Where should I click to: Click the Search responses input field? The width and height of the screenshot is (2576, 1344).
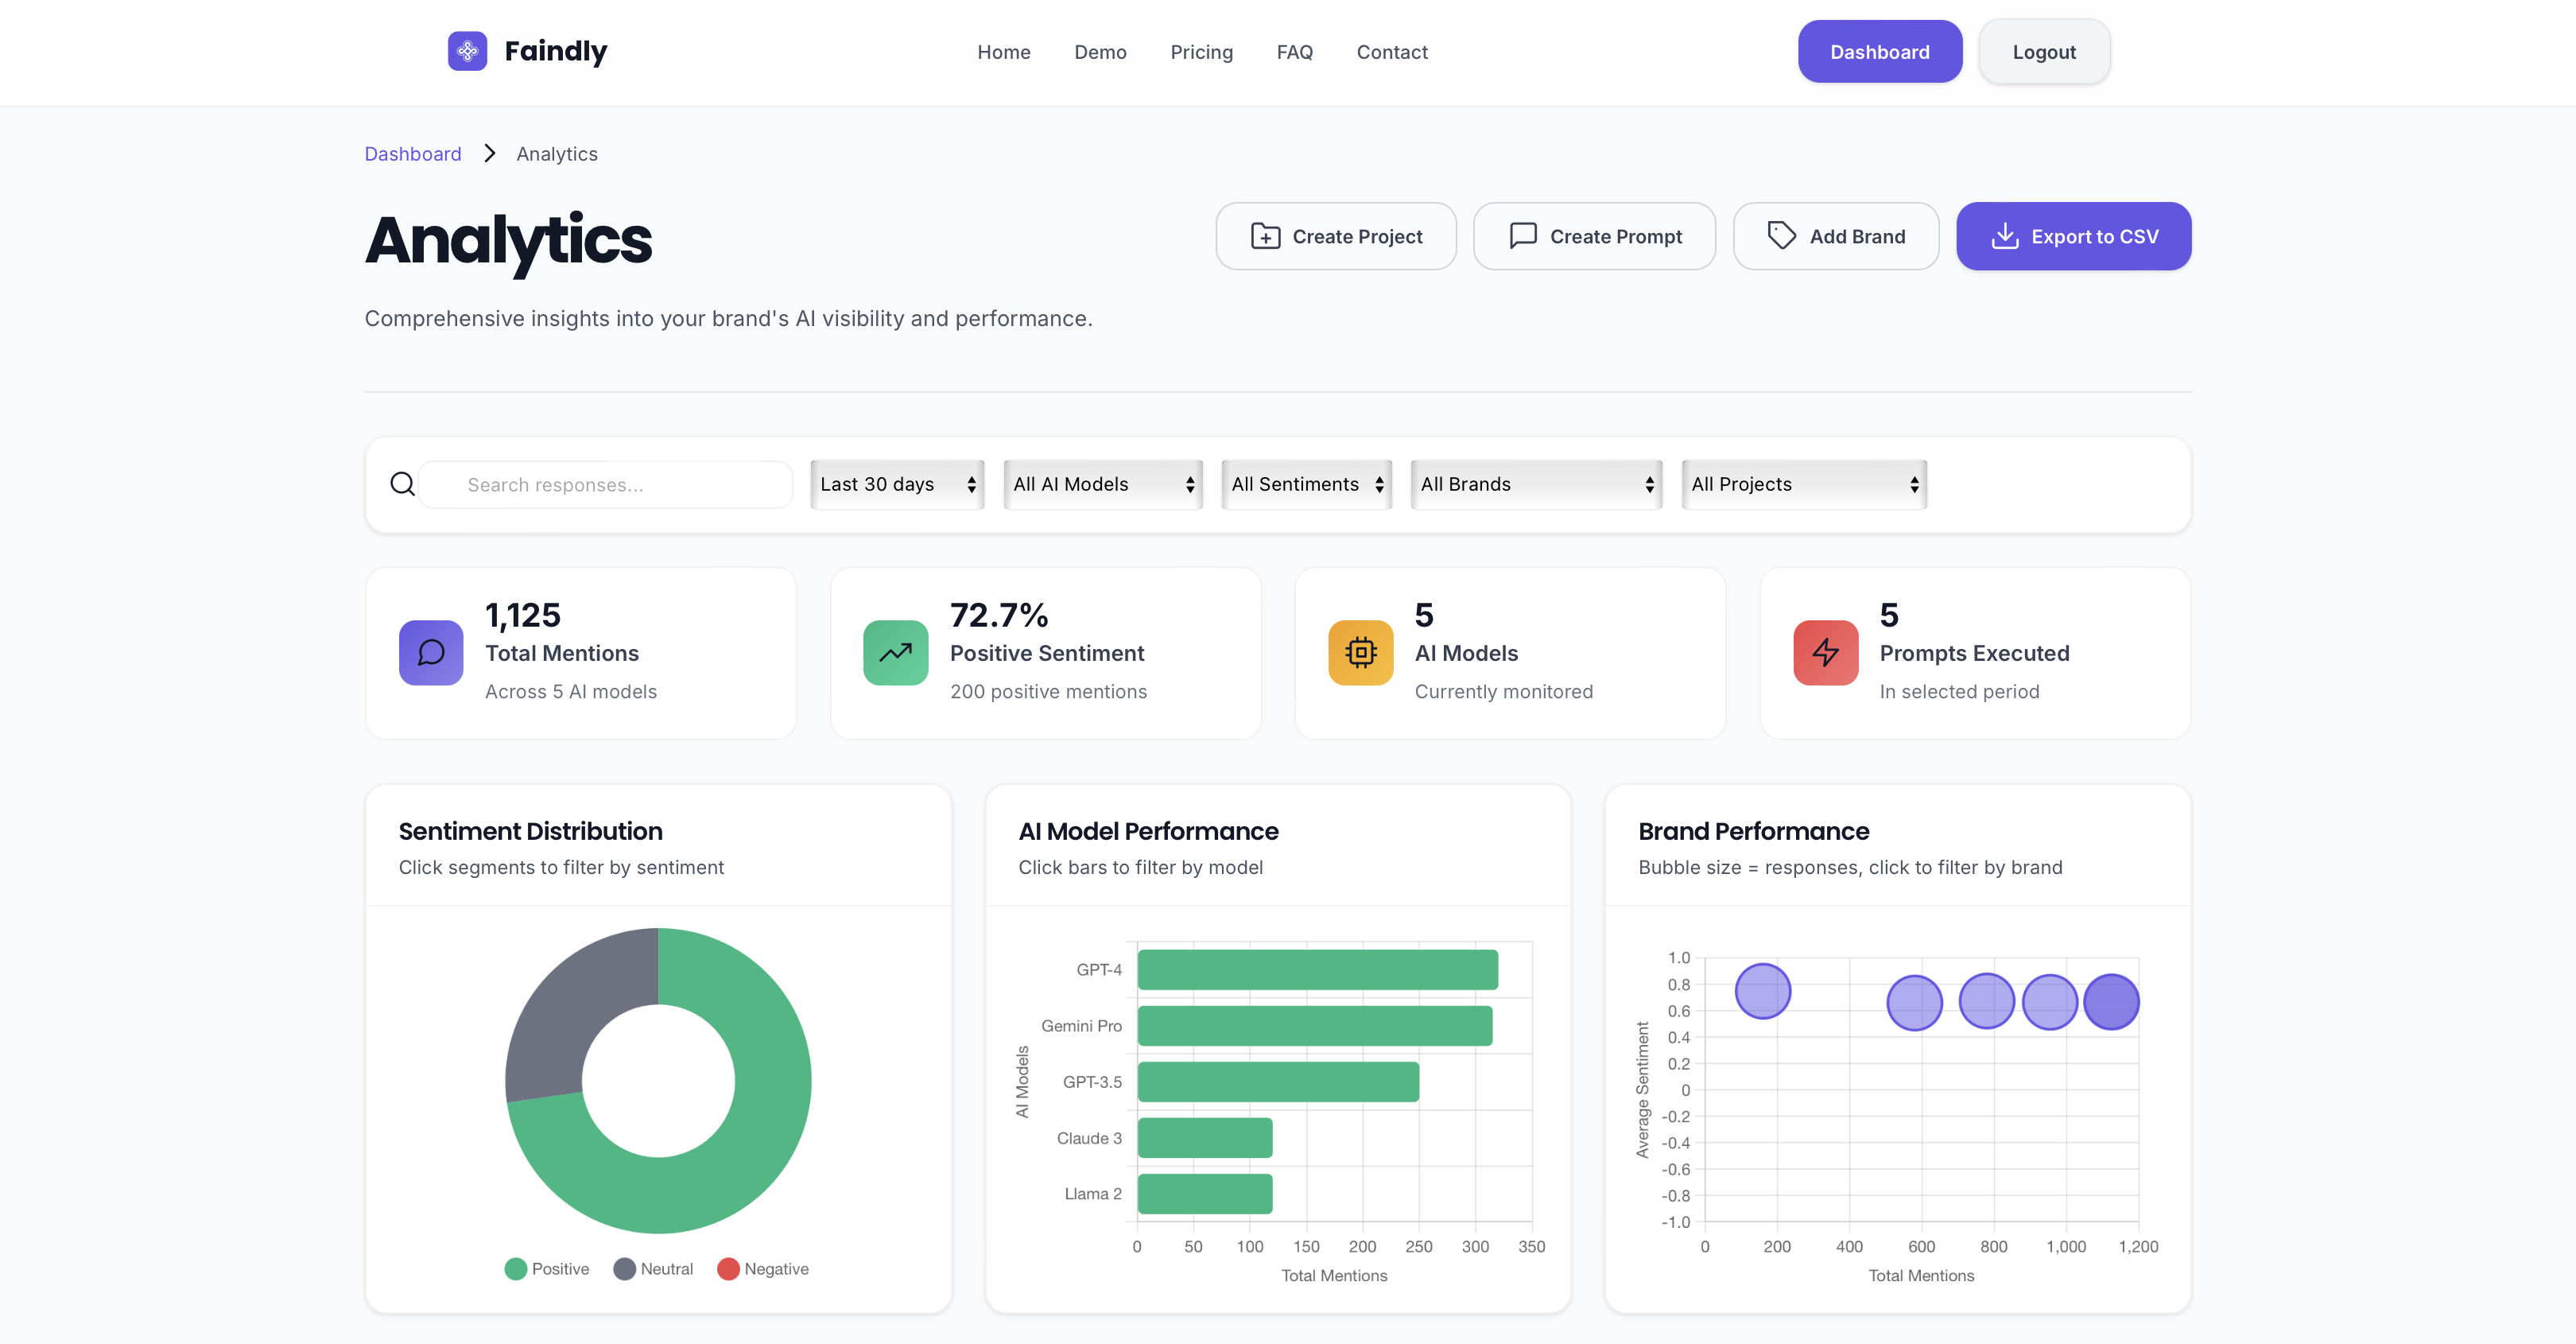606,485
